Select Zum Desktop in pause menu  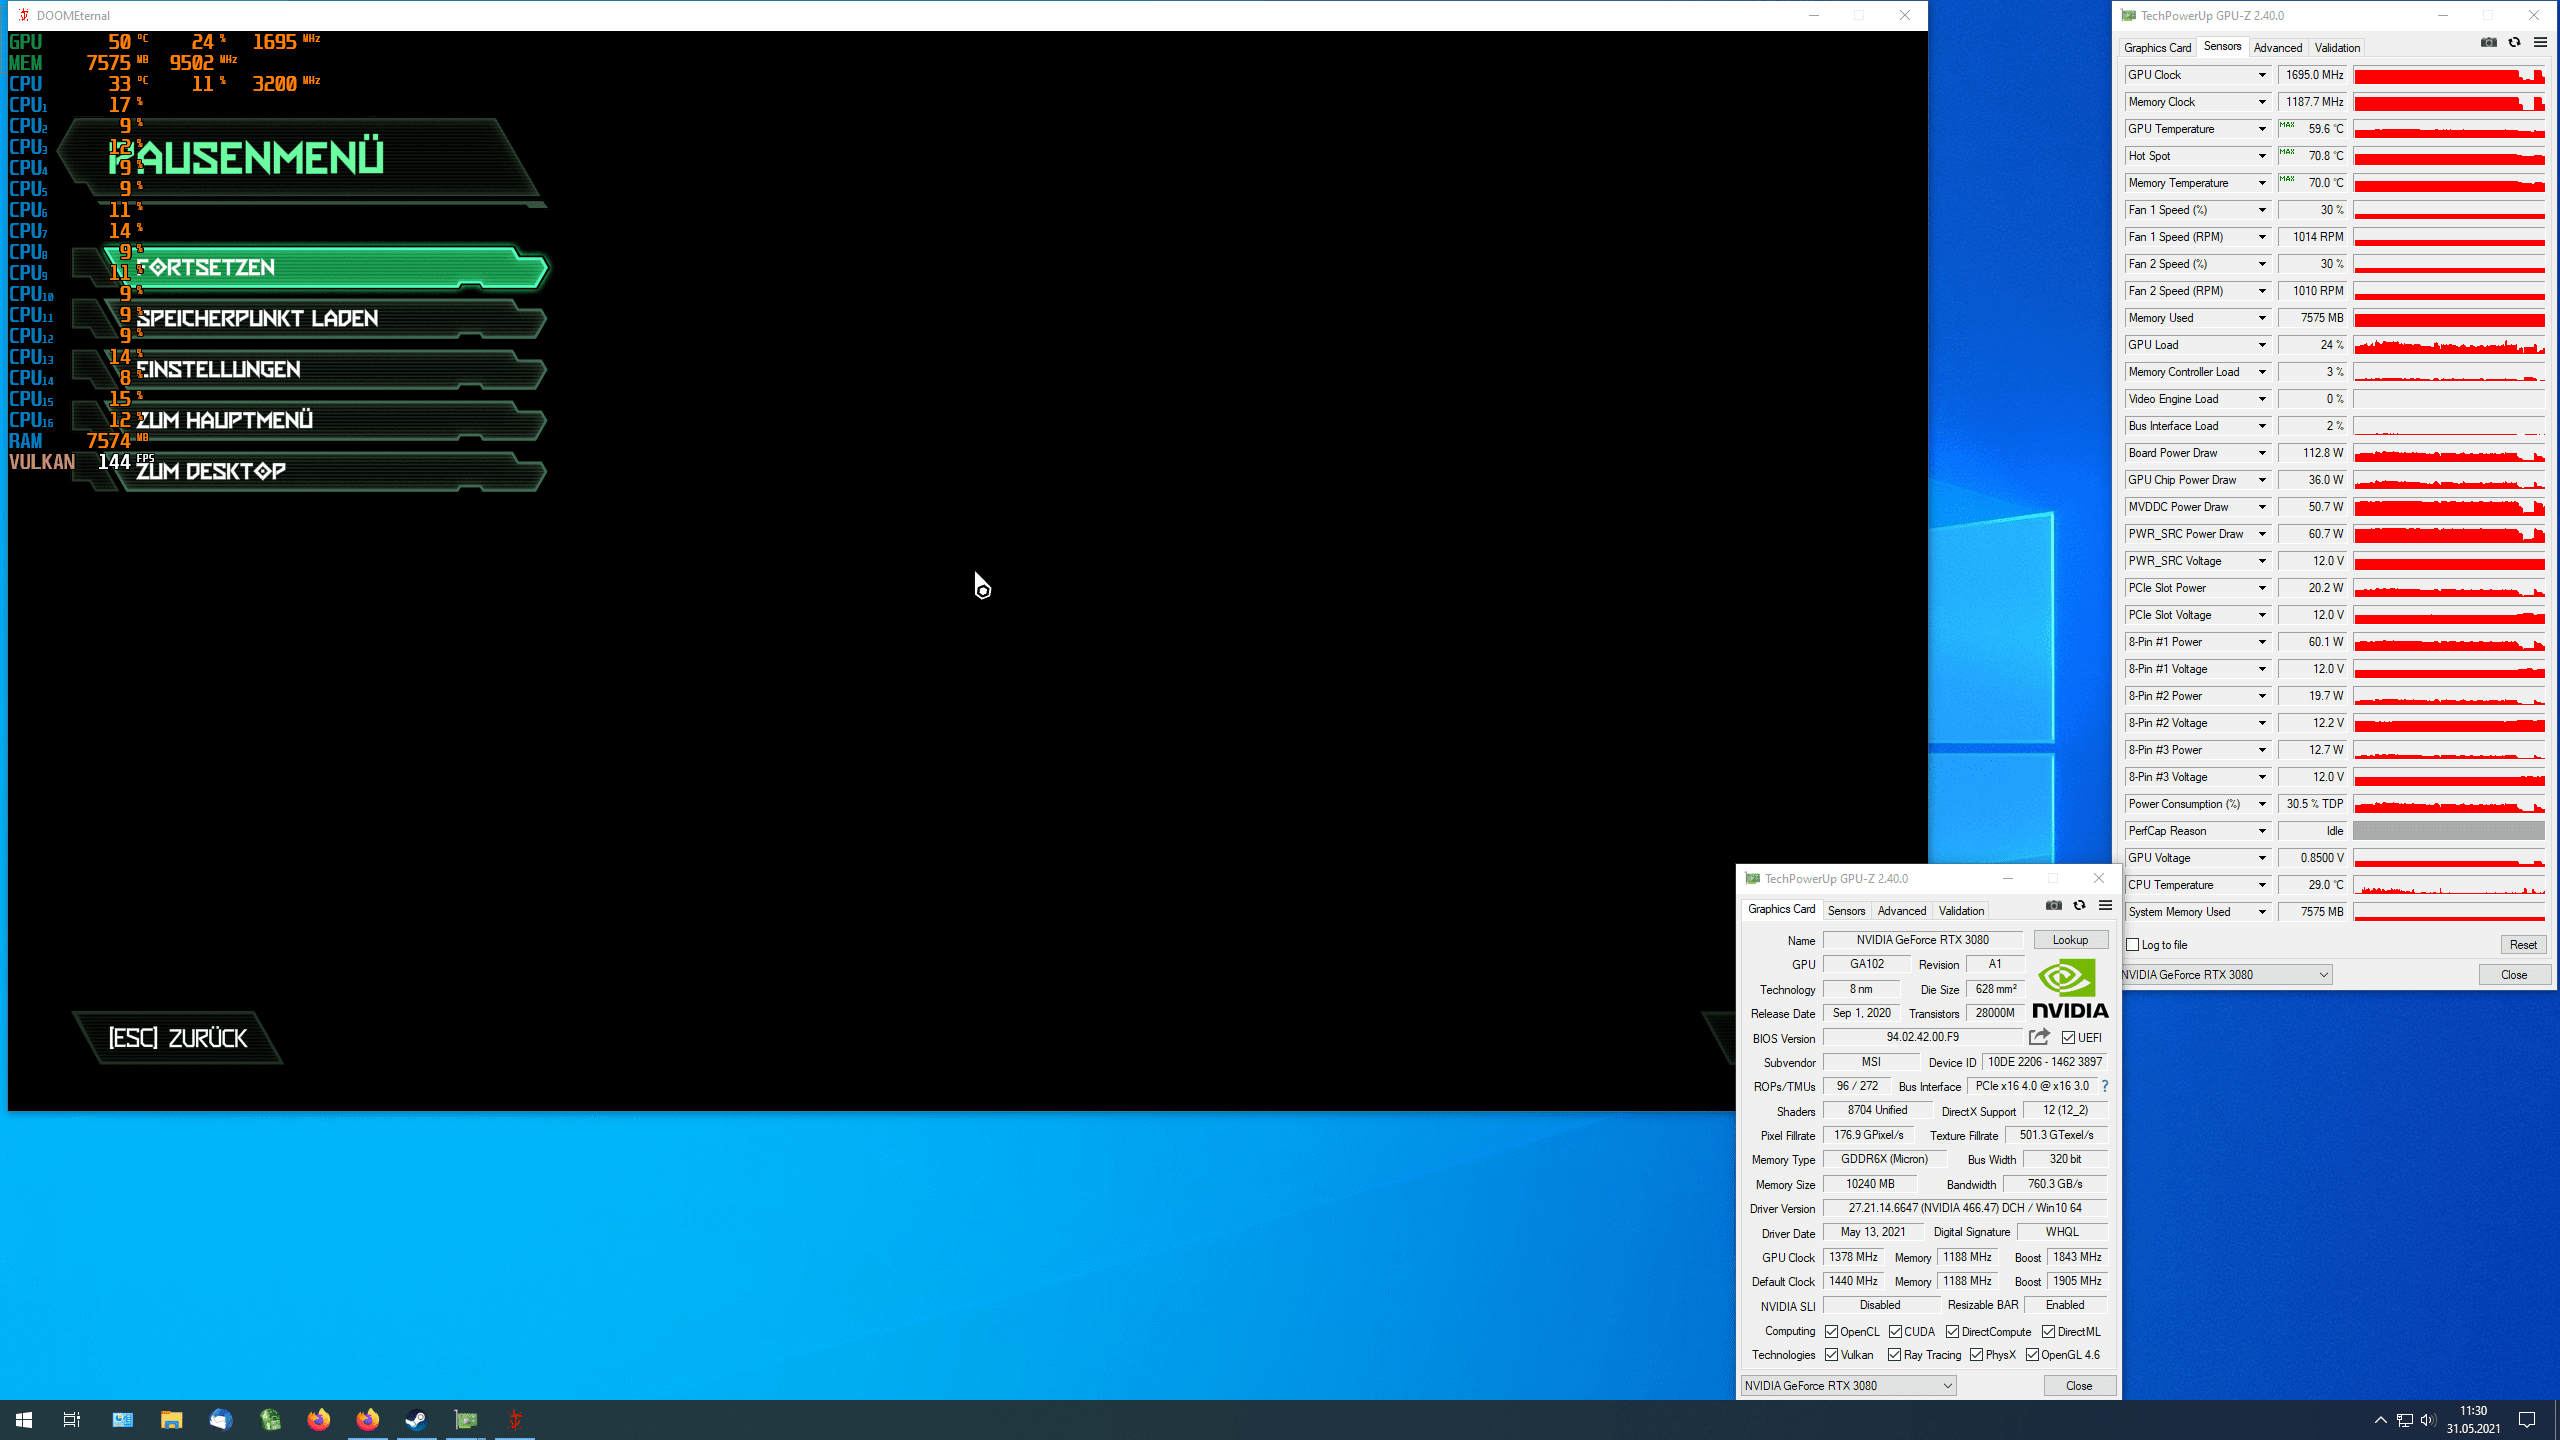(326, 472)
